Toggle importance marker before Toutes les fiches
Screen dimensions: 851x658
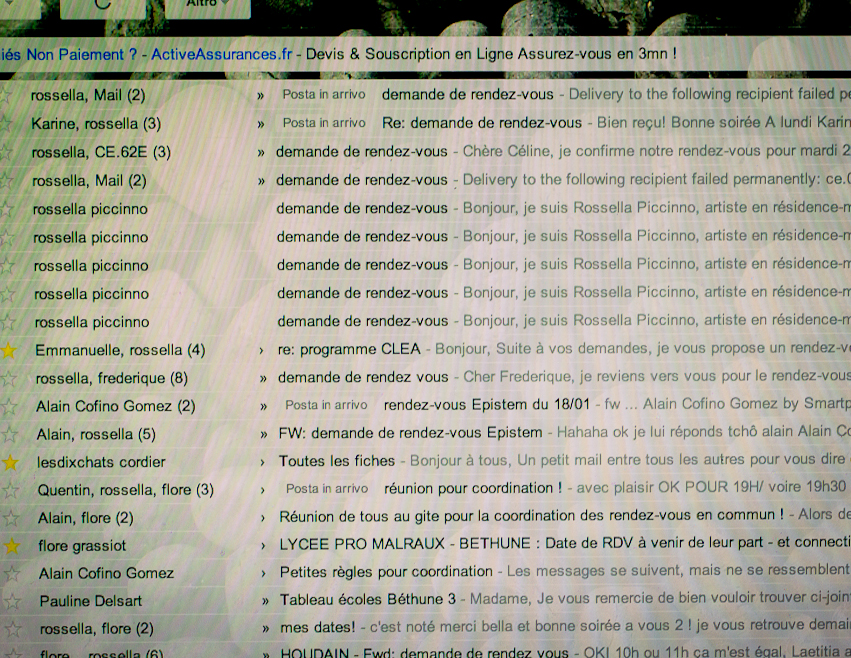click(263, 462)
